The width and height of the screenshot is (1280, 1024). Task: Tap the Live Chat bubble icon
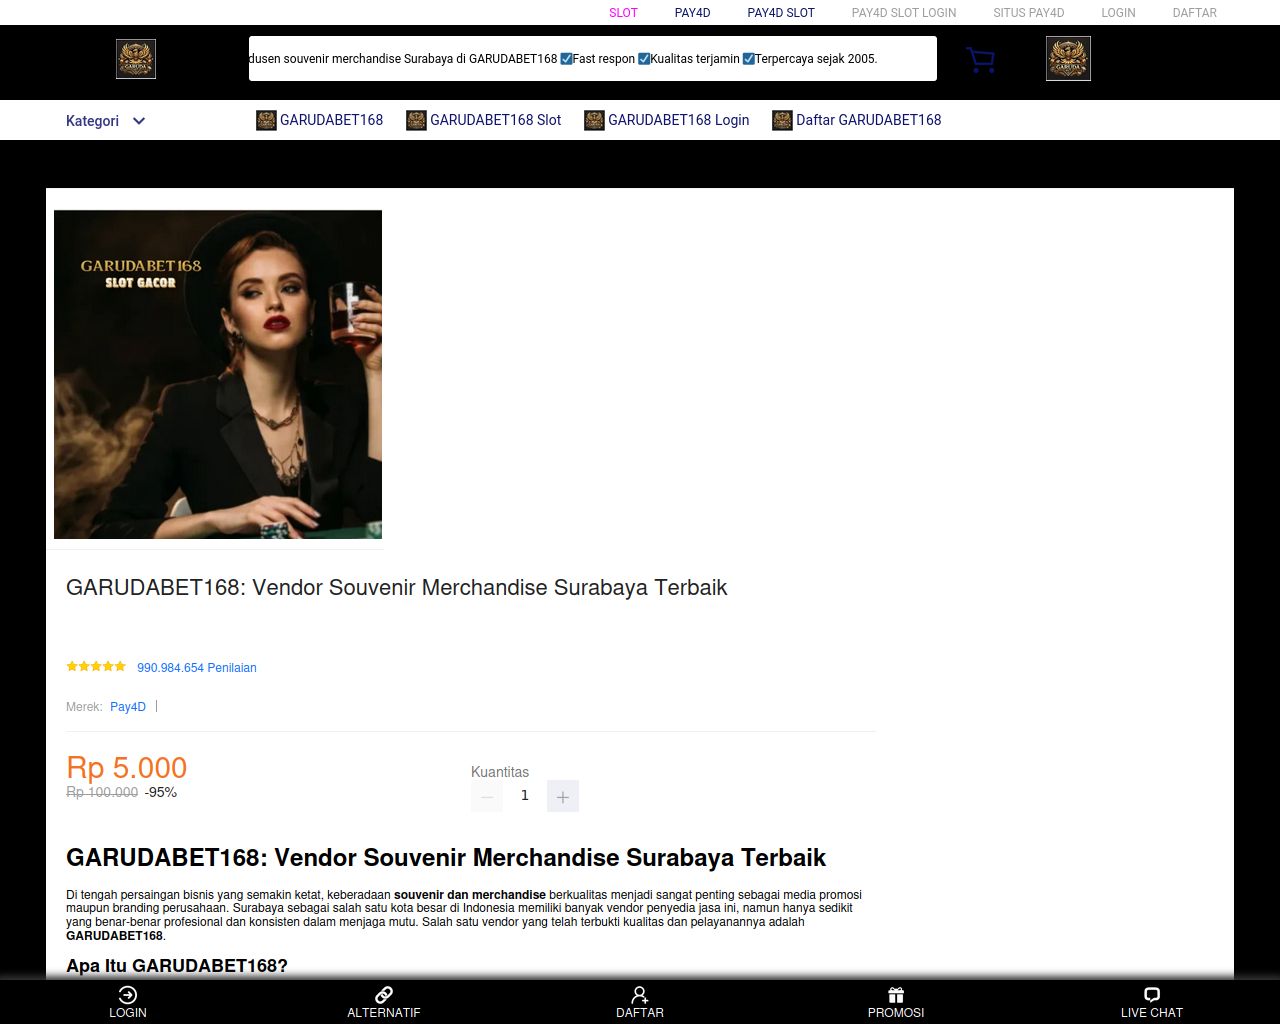[1152, 994]
